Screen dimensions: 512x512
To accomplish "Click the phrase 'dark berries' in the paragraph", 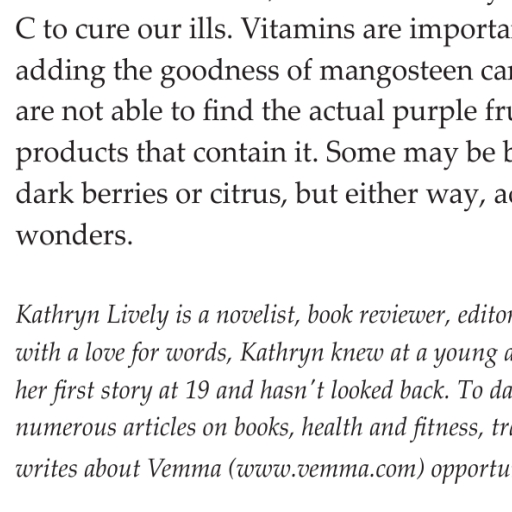I will 92,194.
